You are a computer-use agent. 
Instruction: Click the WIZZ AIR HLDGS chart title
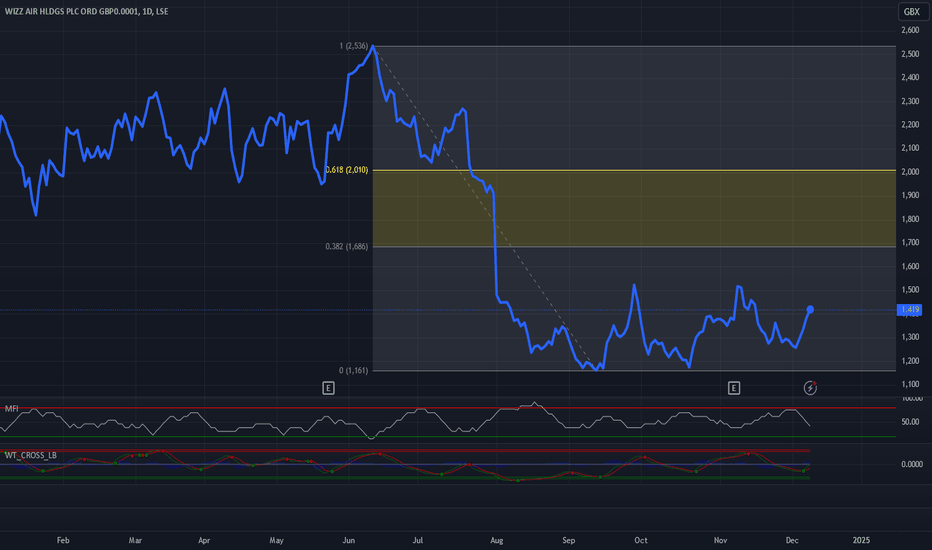pos(86,11)
